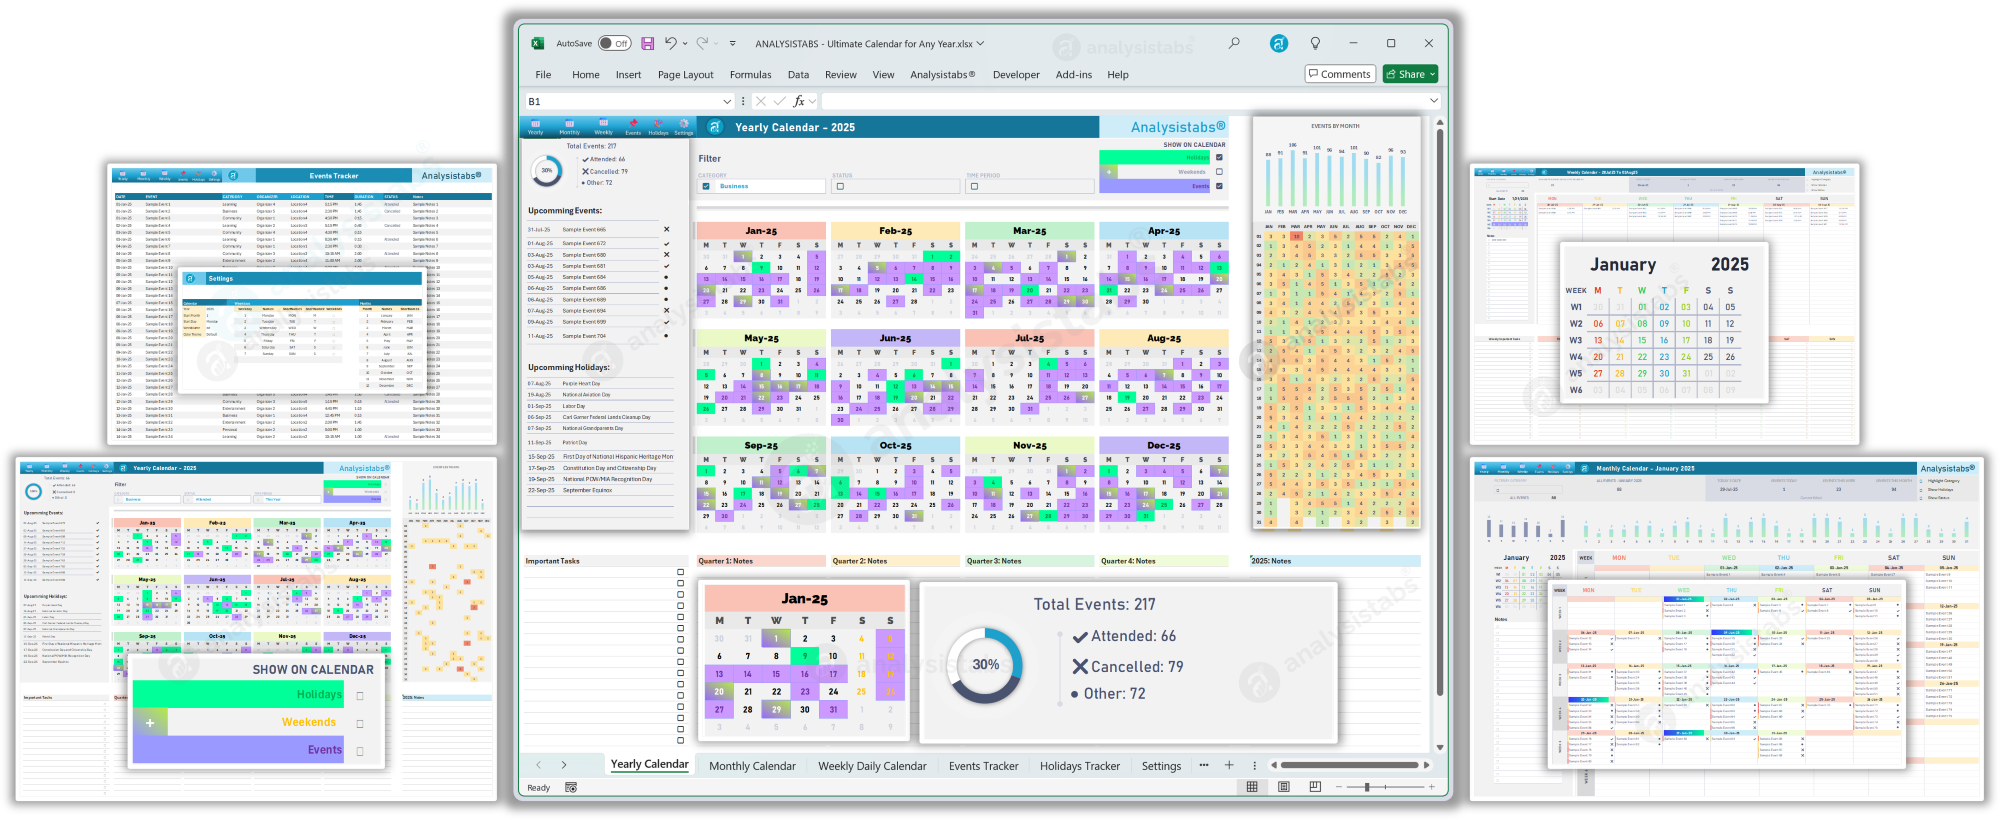Click the zoom out minus icon in the status bar
The image size is (2000, 820).
1339,787
